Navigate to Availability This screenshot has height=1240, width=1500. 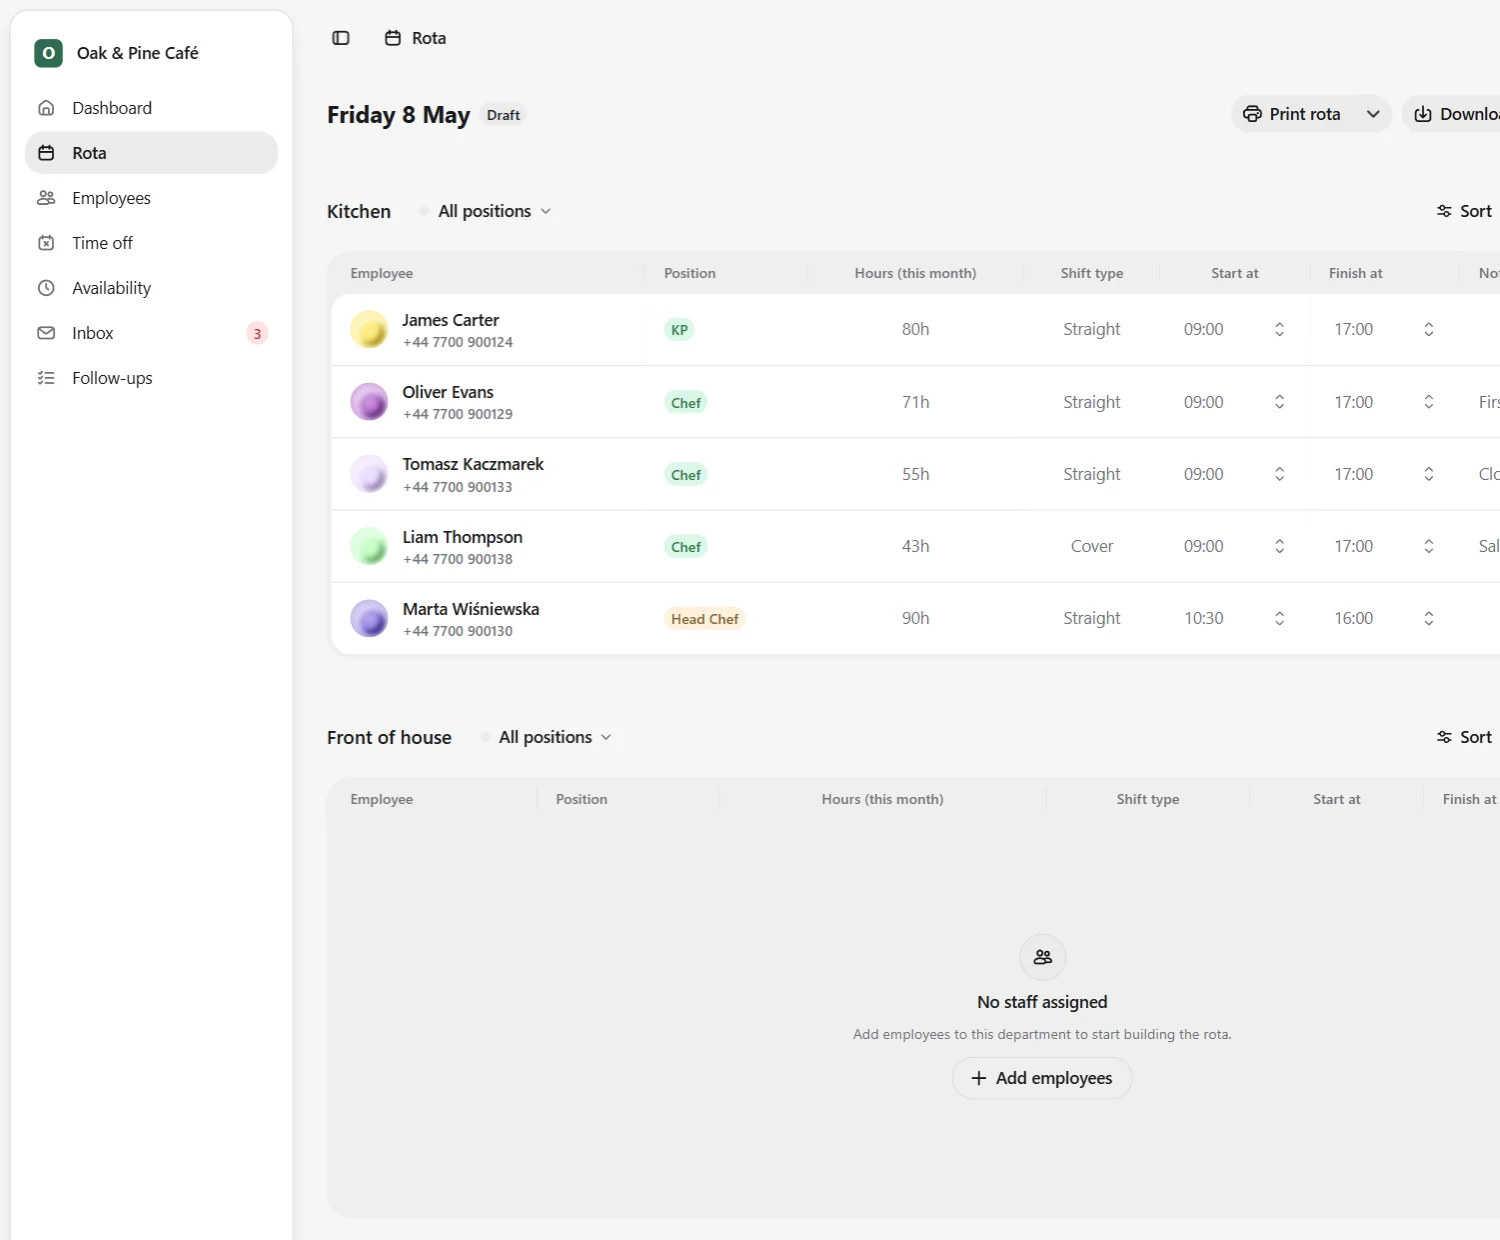pos(151,288)
